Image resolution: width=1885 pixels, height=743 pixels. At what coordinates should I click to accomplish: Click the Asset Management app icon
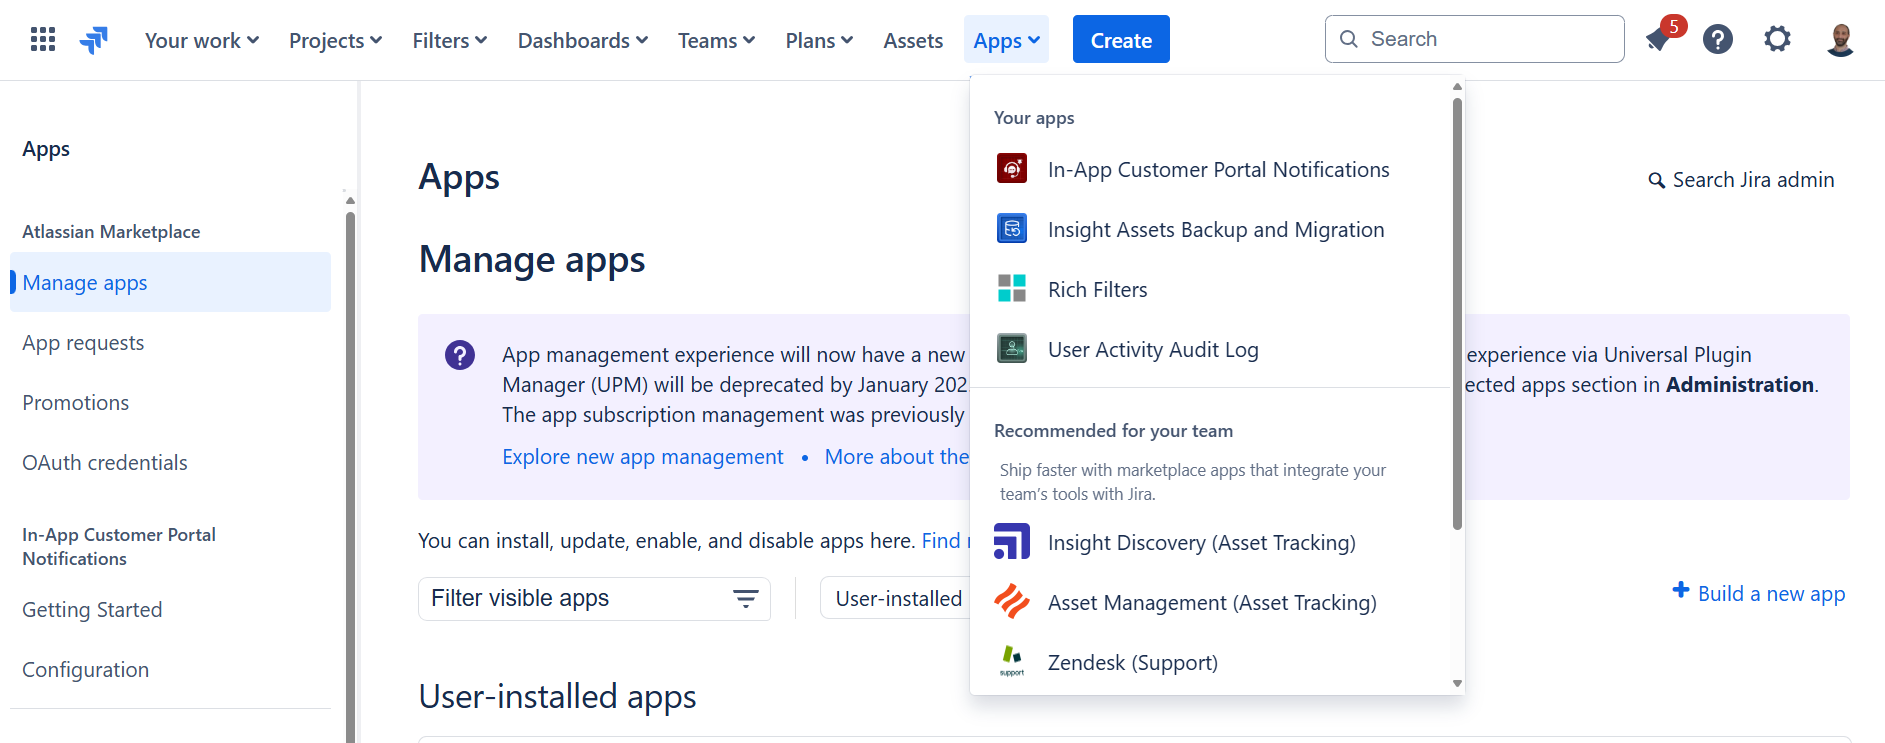pos(1012,601)
